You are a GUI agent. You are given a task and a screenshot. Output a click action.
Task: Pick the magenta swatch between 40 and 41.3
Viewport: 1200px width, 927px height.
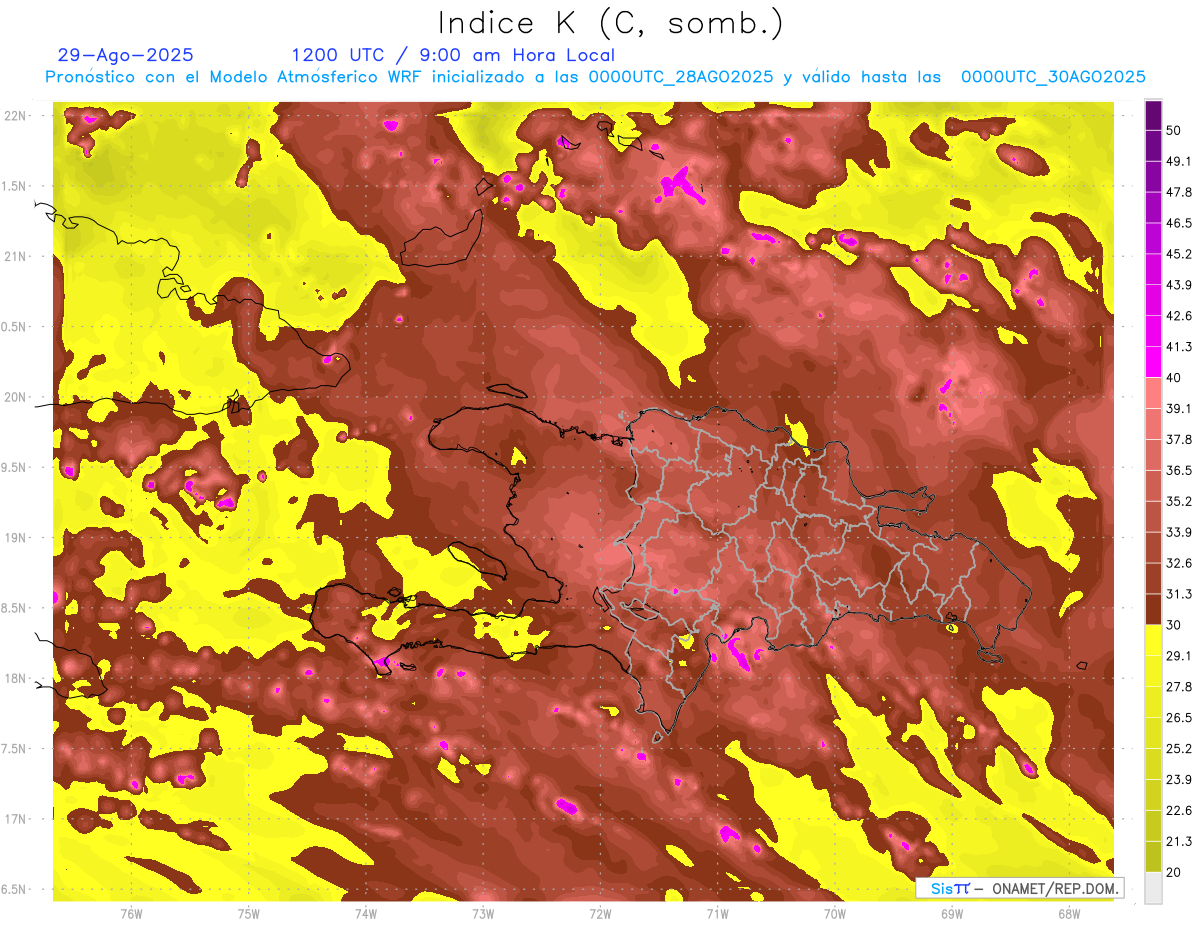[1153, 362]
